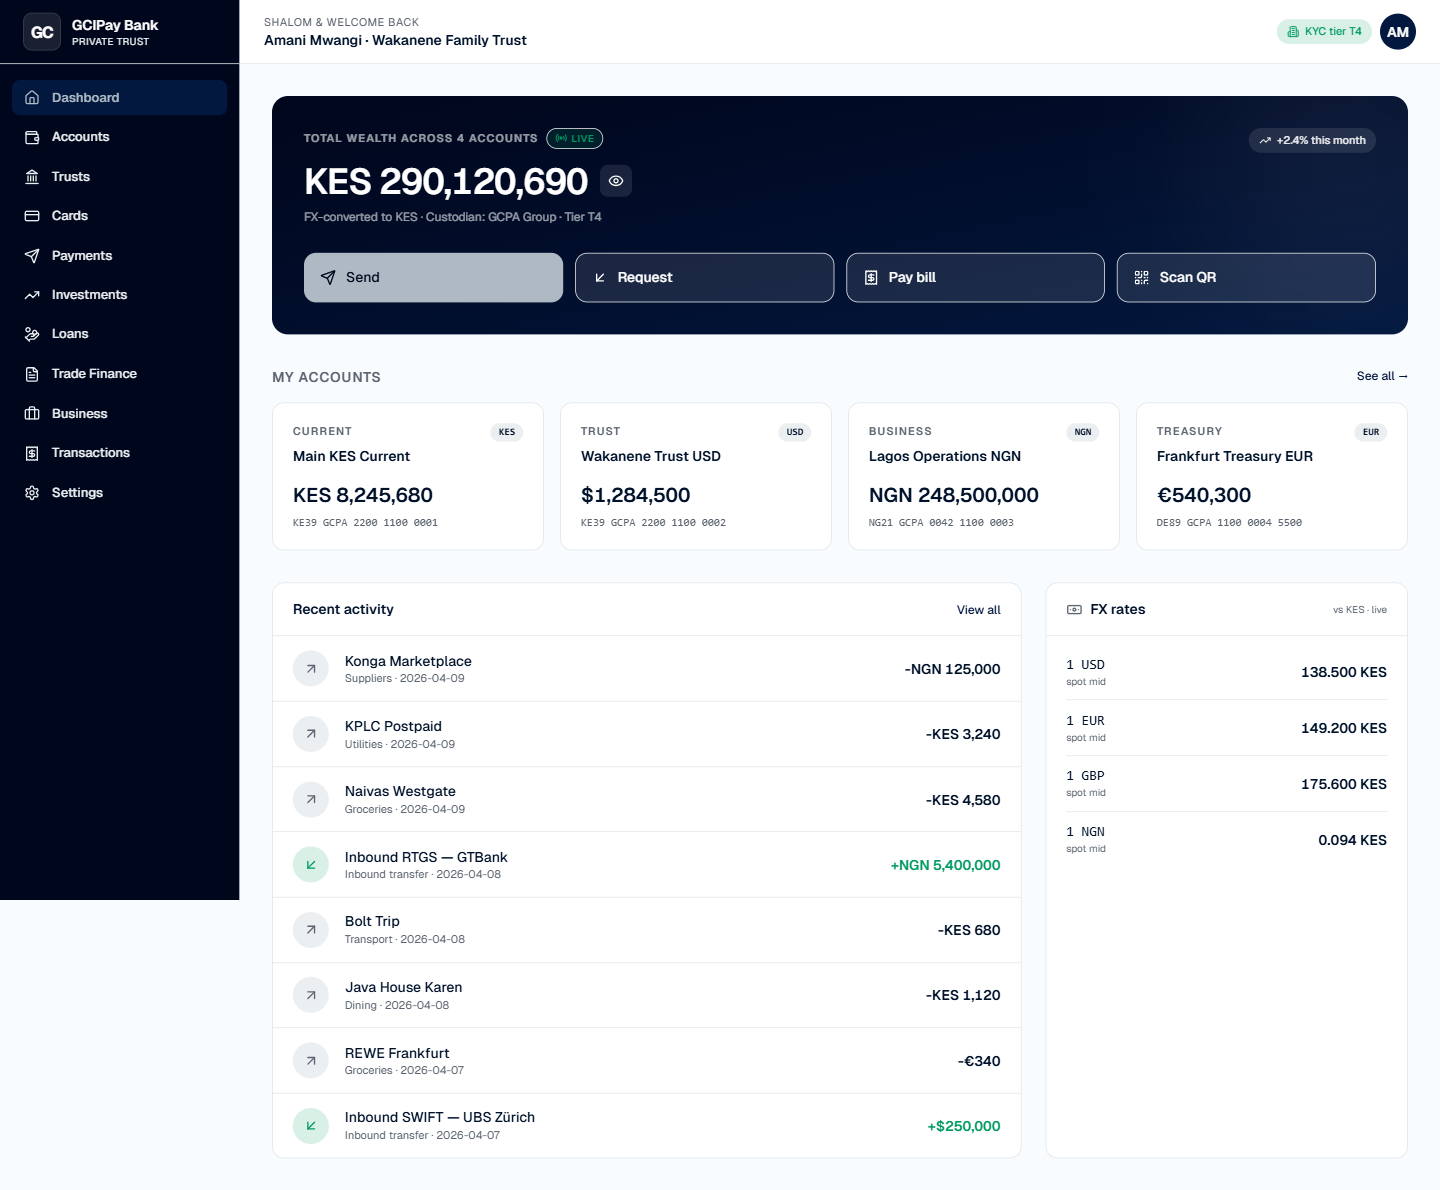Viewport: 1440px width, 1190px height.
Task: Click the -€340 REWE amount
Action: tap(979, 1061)
